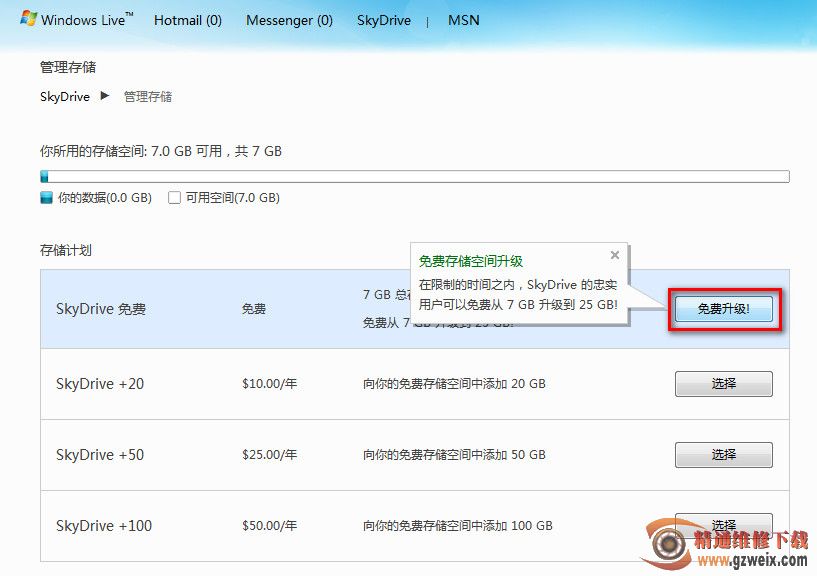The image size is (817, 576).
Task: Click the SkyDrive +100 plan name
Action: point(104,525)
